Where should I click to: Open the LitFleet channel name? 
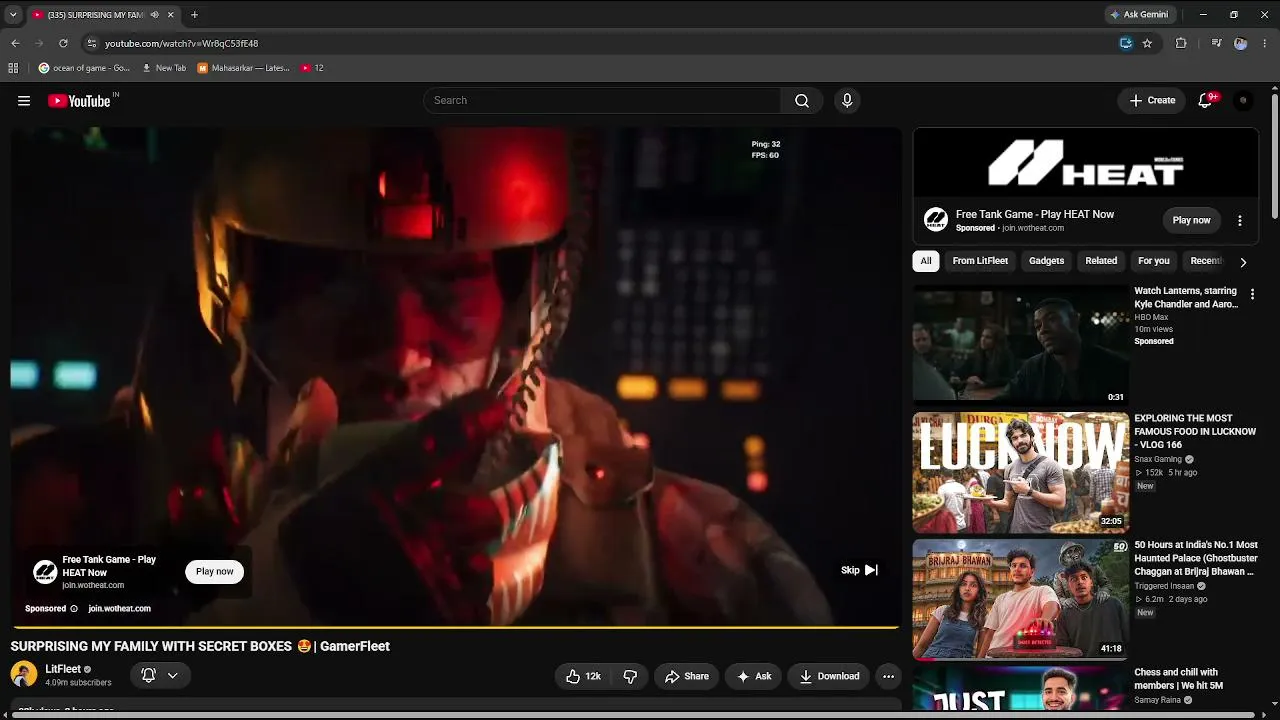63,669
